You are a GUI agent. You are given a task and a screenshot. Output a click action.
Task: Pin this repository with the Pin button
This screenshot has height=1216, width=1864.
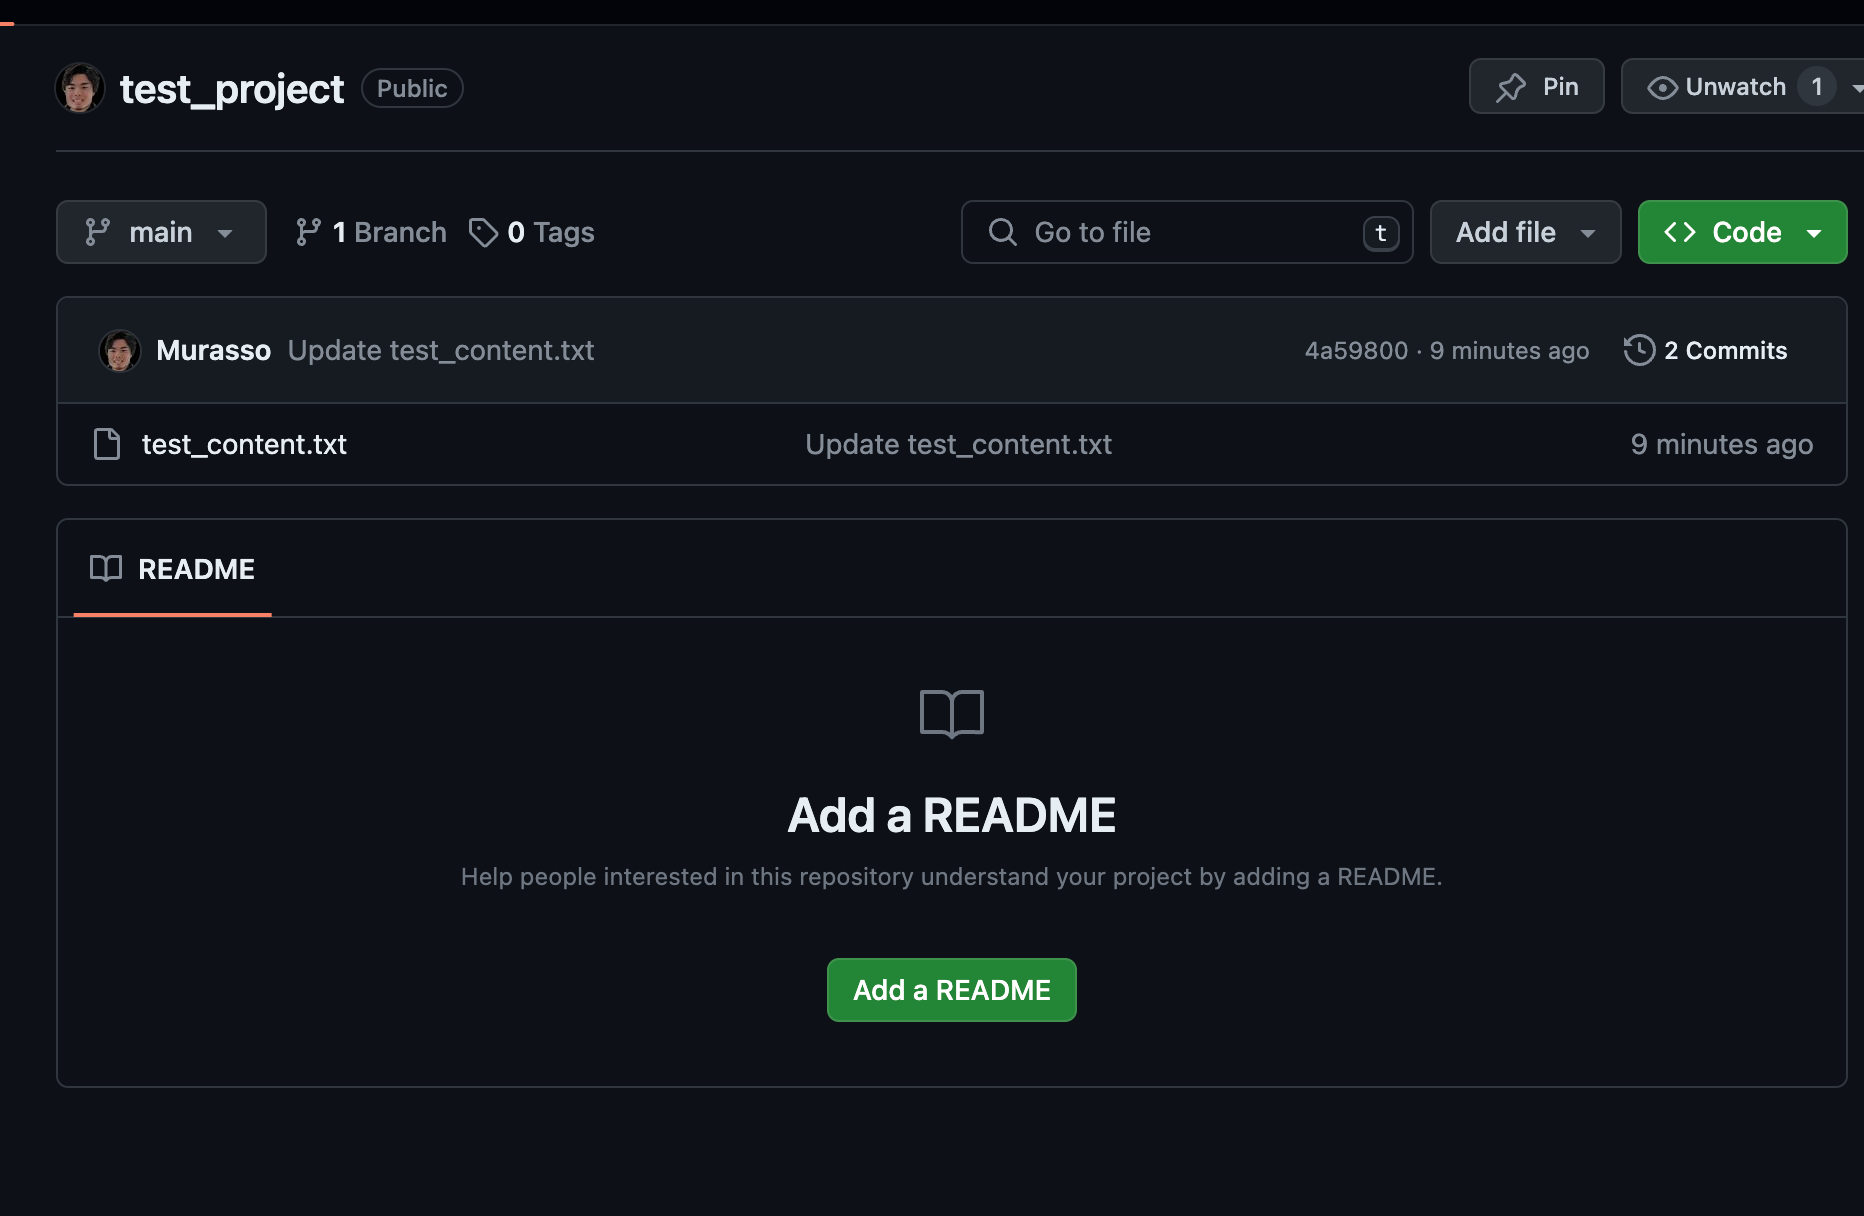(1536, 87)
